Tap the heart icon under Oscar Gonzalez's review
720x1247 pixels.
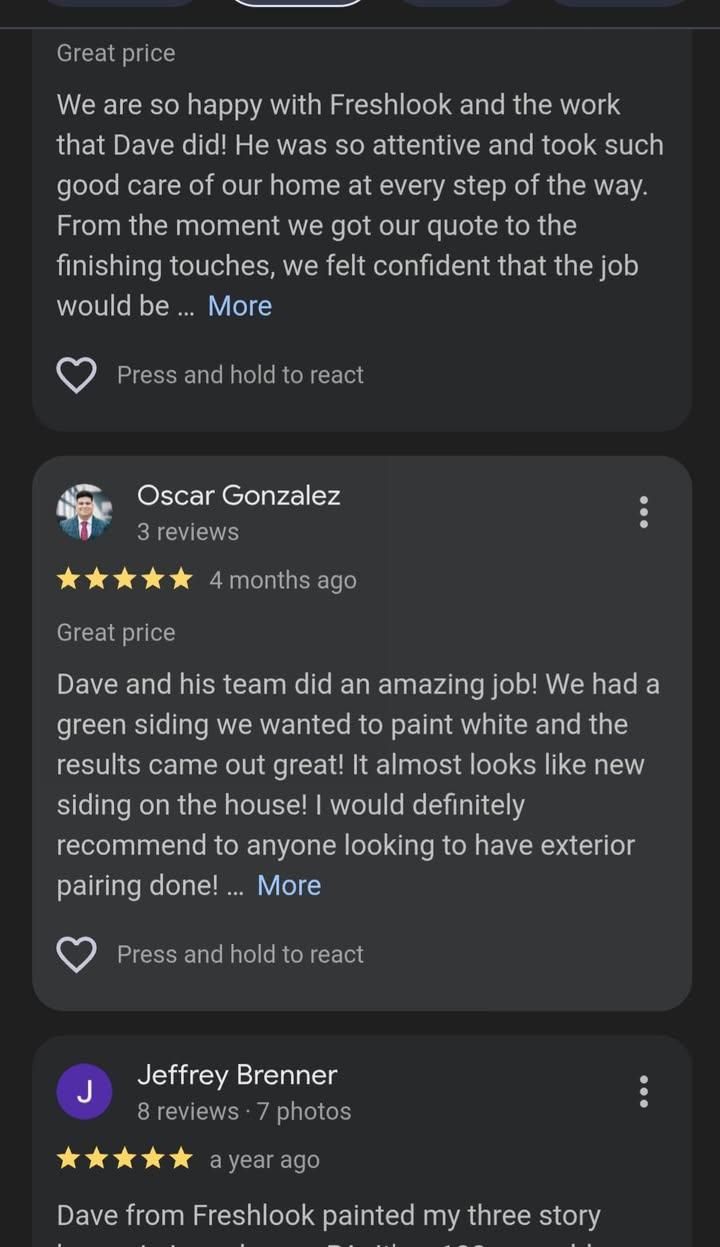(76, 955)
